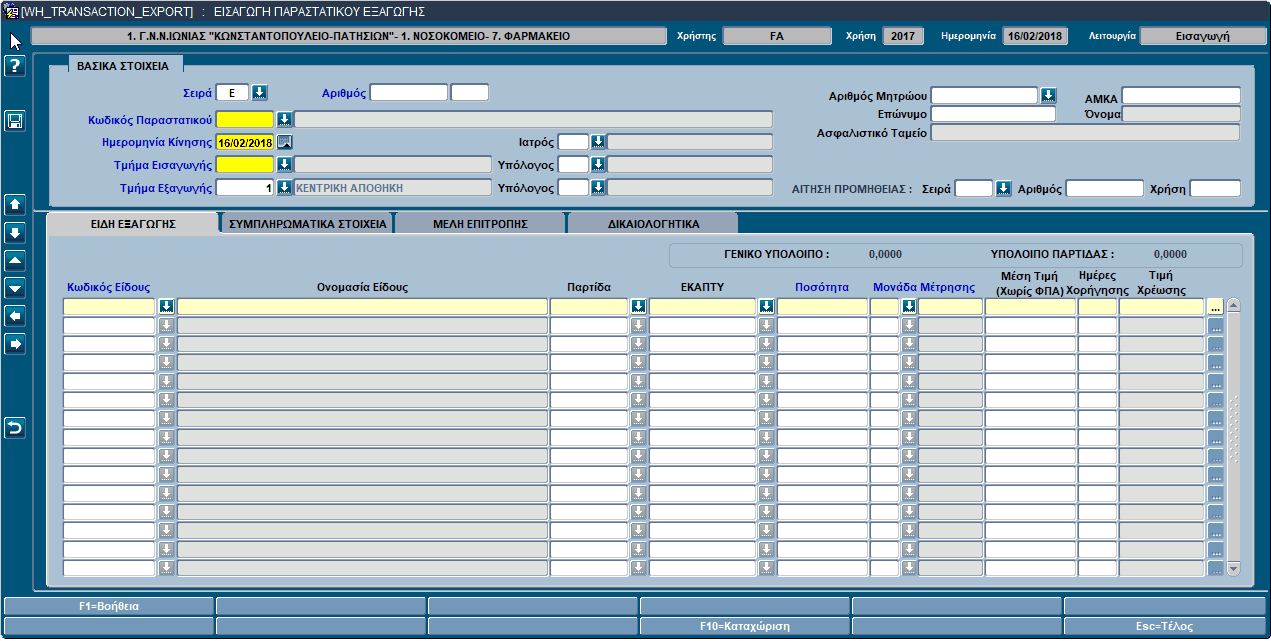Click the undo return arrow icon

(15, 428)
